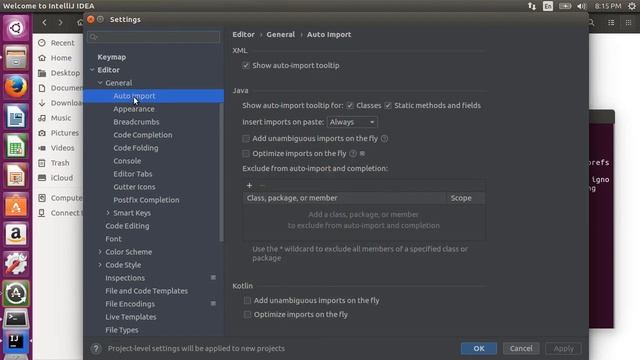Expand the Color Scheme node
The width and height of the screenshot is (640, 360).
click(x=100, y=252)
